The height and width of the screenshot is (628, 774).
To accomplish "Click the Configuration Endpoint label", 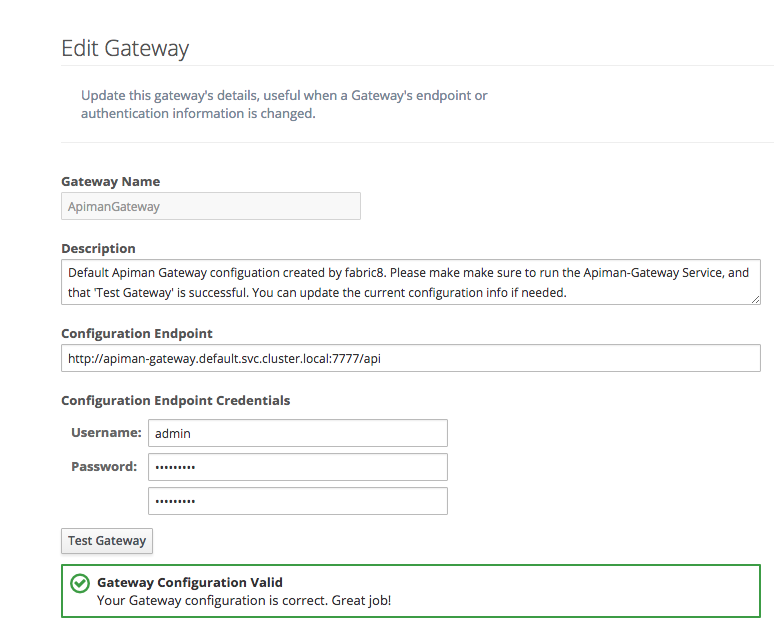I will [137, 334].
